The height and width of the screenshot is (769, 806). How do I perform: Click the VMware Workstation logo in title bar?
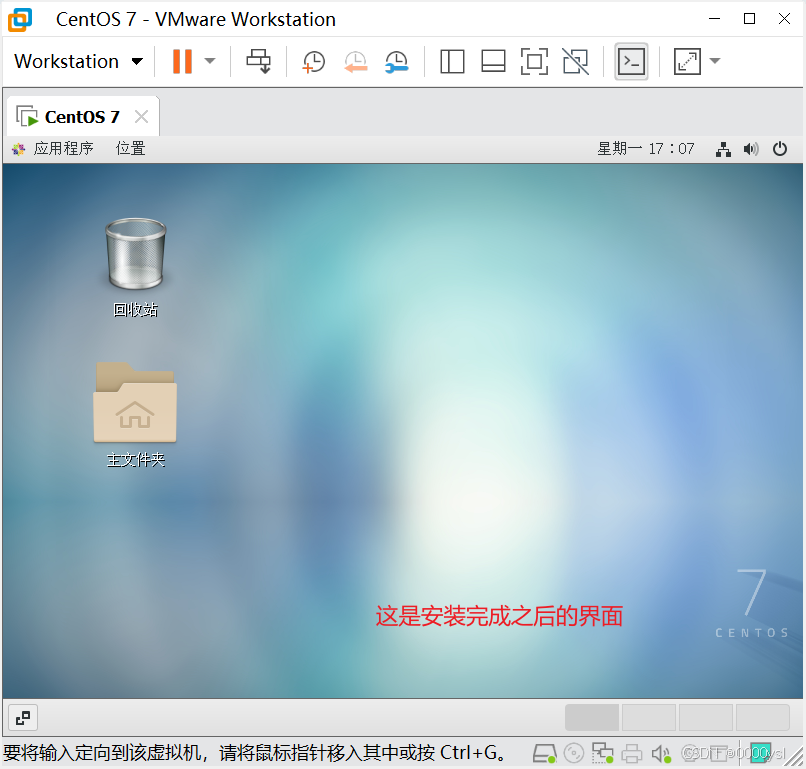[x=20, y=20]
